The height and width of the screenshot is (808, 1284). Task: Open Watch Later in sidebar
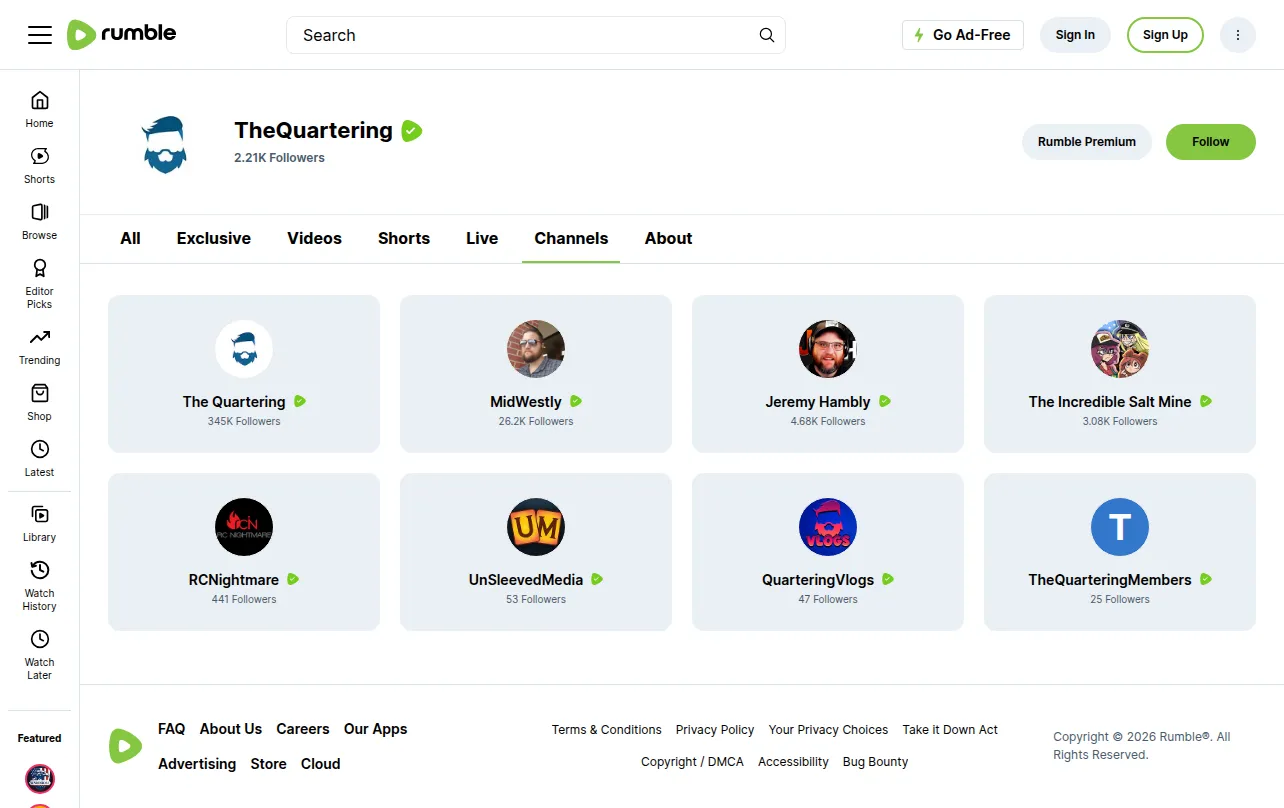pyautogui.click(x=40, y=655)
